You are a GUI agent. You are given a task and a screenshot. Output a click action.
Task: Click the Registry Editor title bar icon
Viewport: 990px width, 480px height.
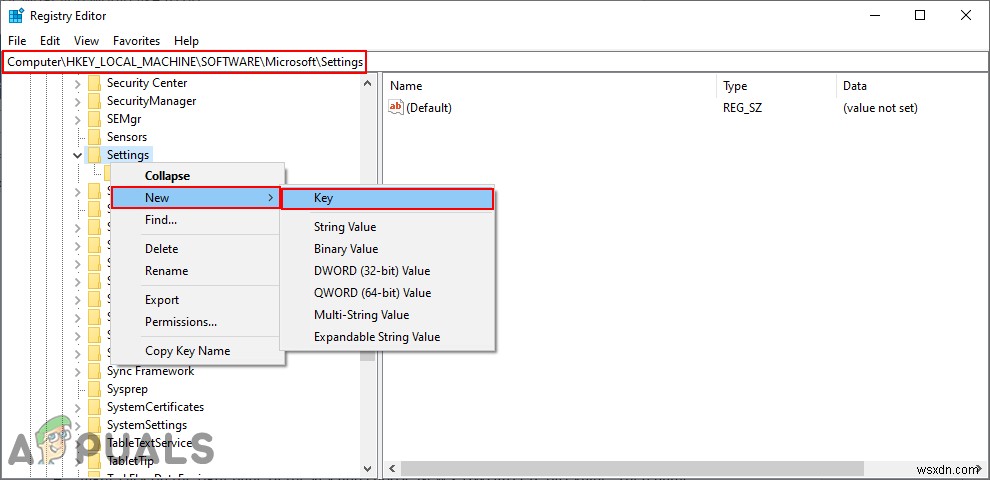16,15
